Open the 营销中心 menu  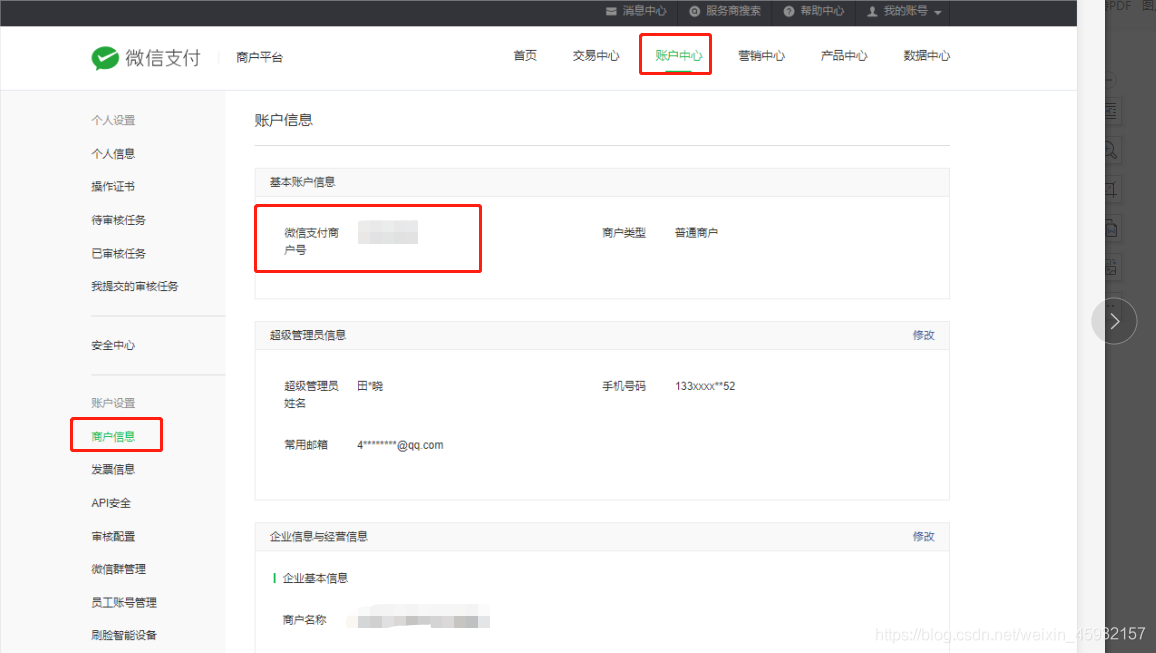point(761,55)
